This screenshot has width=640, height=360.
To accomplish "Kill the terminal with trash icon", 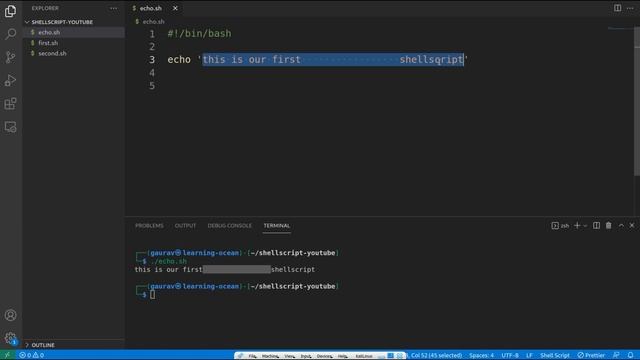I will click(609, 225).
